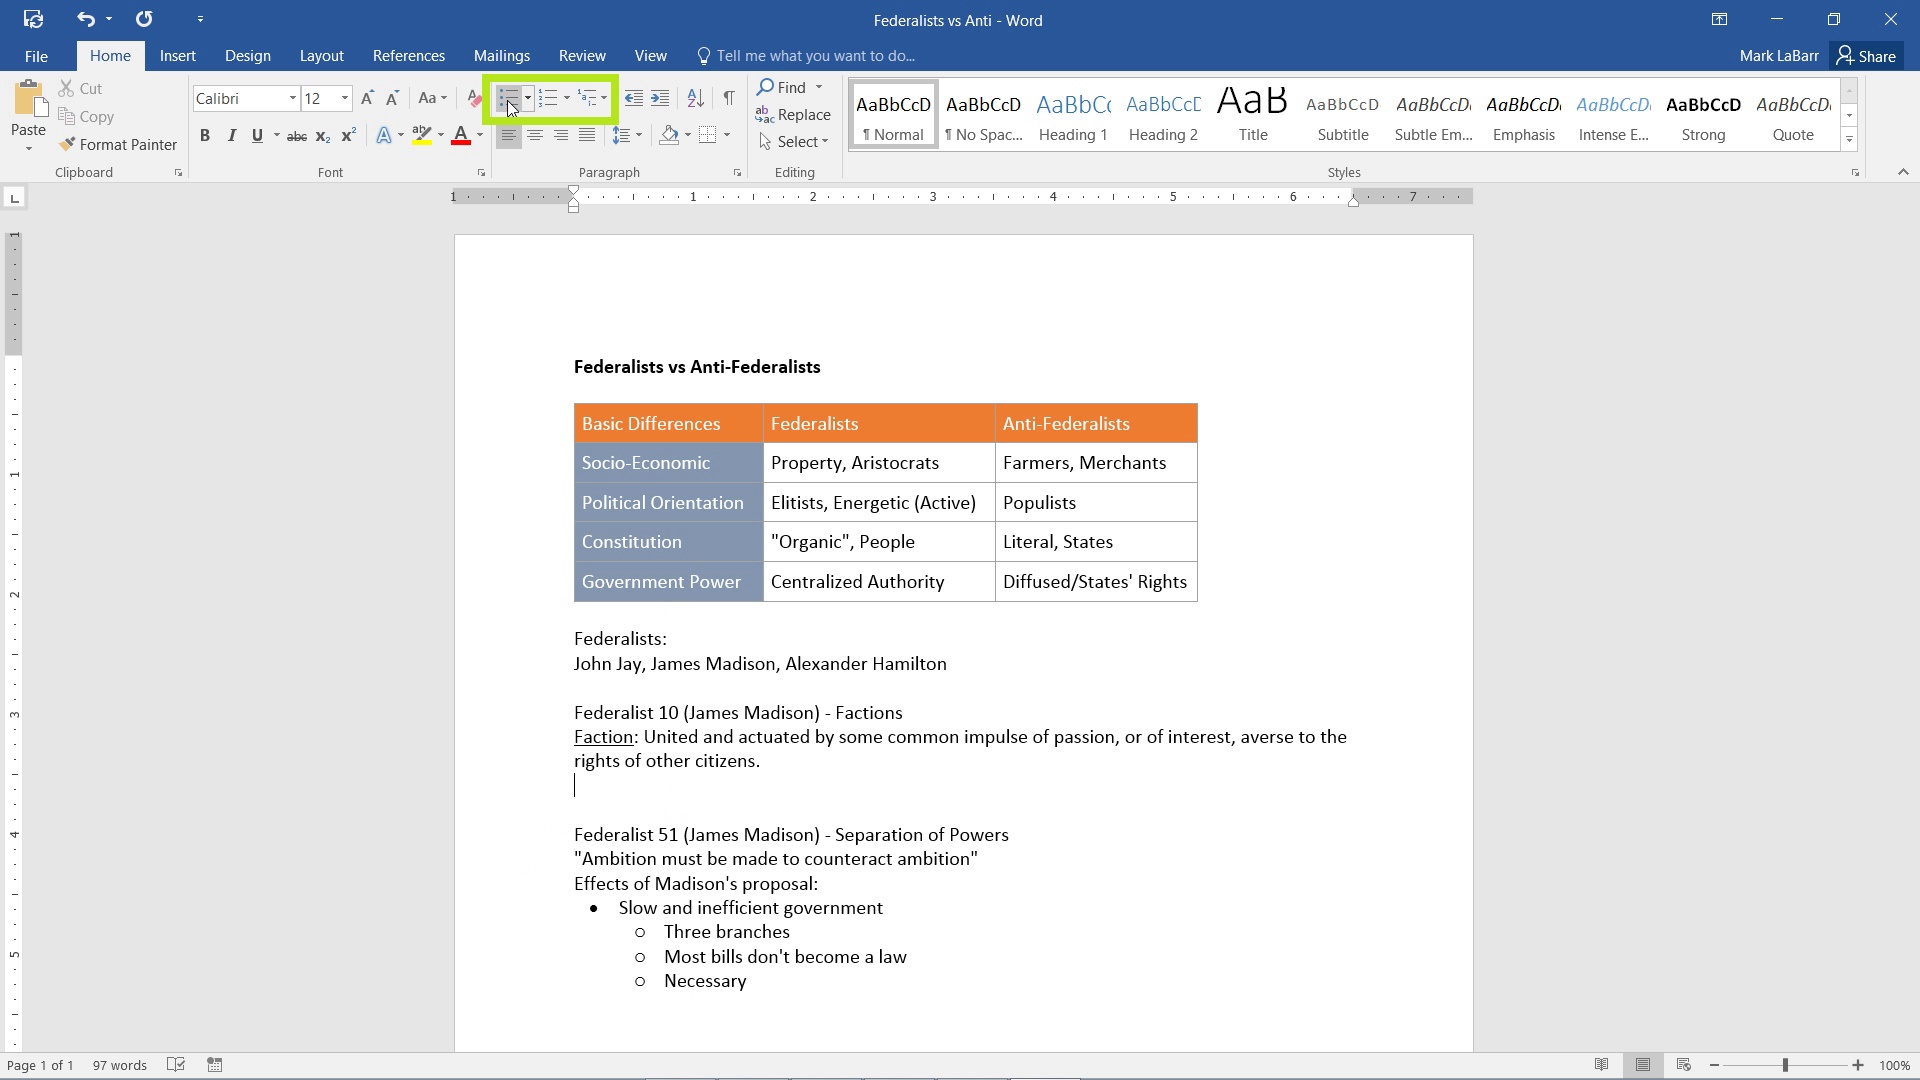Viewport: 1920px width, 1080px height.
Task: Toggle Bold formatting
Action: click(x=205, y=135)
